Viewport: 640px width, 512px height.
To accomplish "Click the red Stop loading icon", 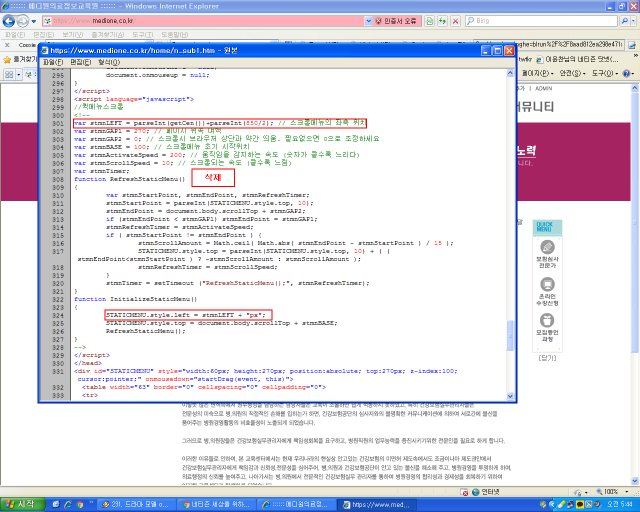I will (x=456, y=21).
